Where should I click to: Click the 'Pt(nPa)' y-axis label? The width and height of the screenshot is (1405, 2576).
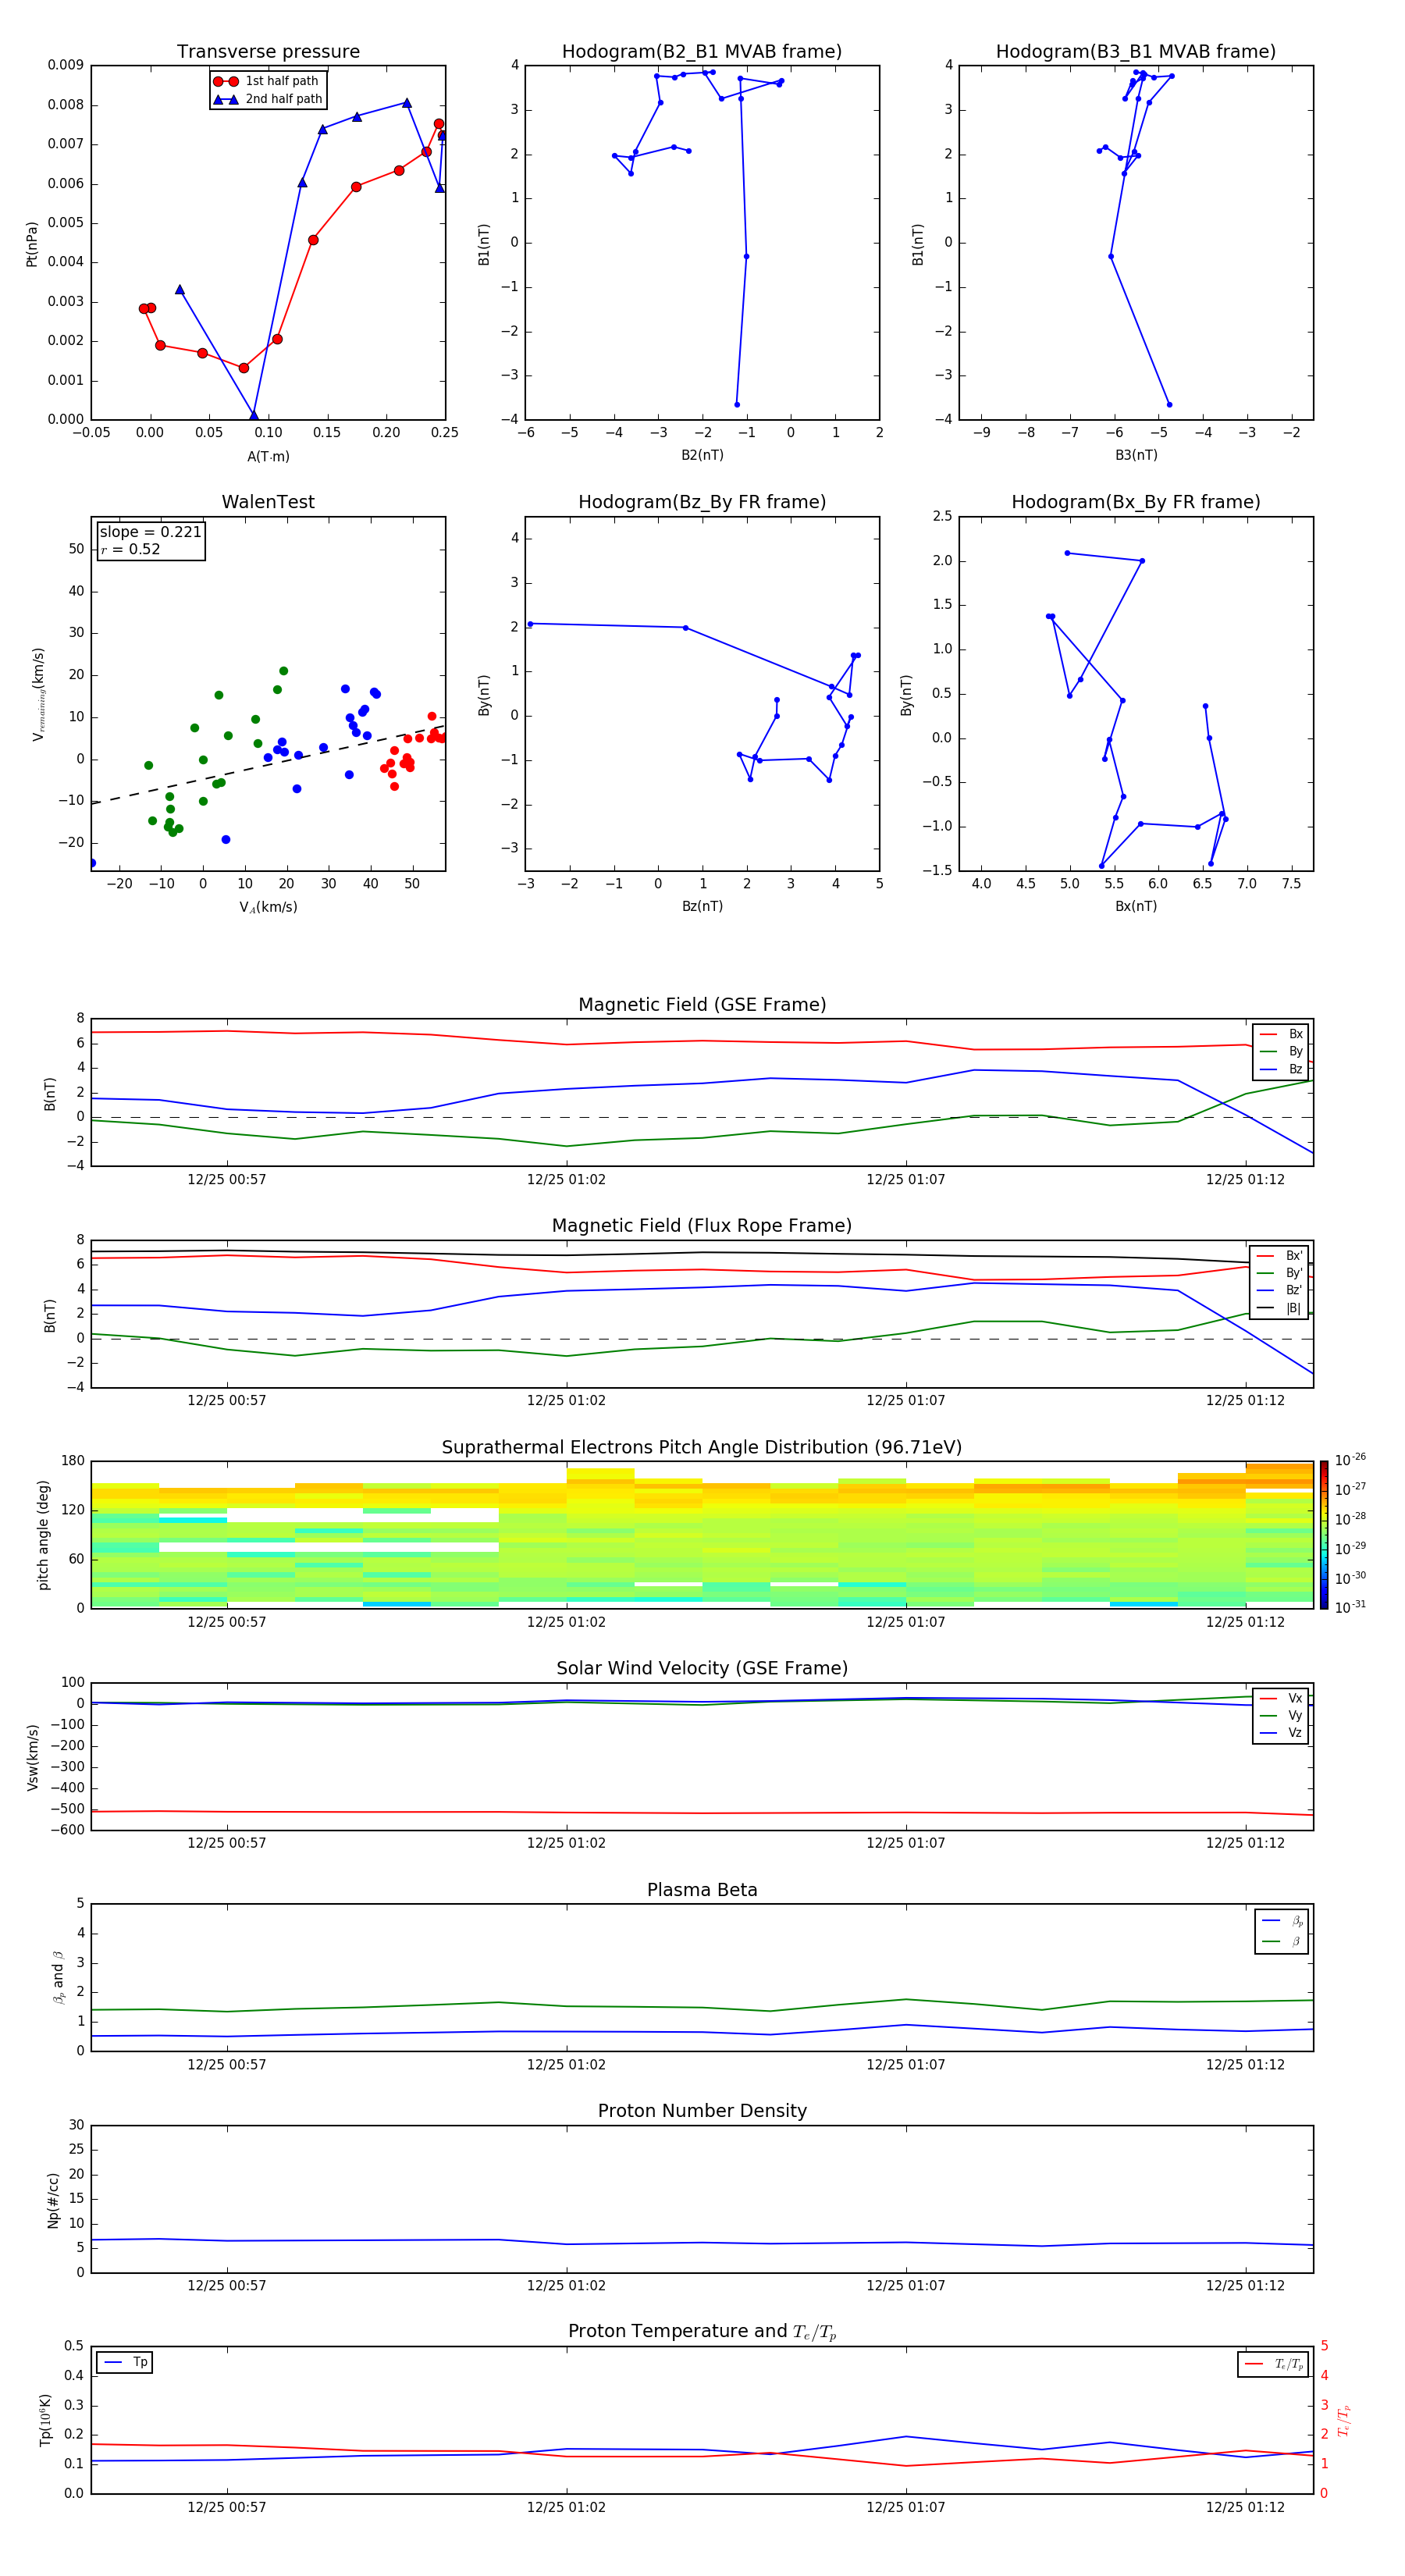click(32, 243)
